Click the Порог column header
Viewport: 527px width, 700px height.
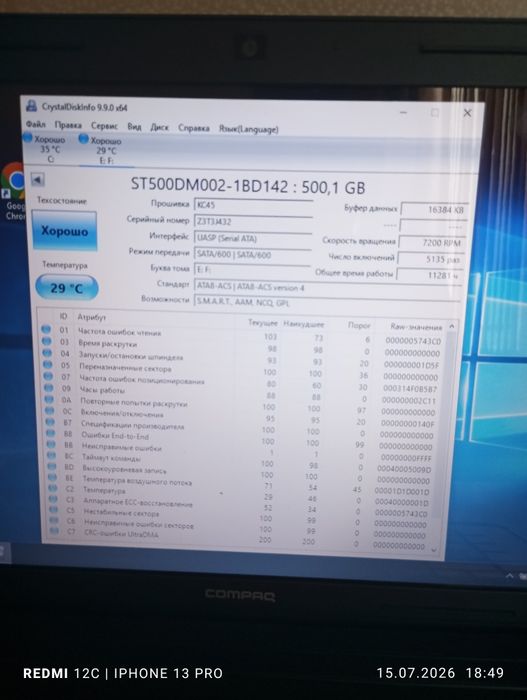pyautogui.click(x=359, y=325)
